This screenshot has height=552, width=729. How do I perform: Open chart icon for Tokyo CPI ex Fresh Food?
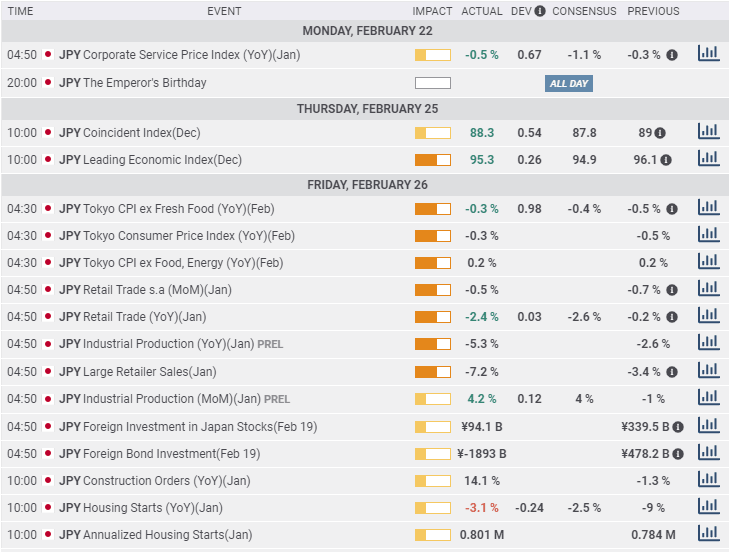pos(708,208)
